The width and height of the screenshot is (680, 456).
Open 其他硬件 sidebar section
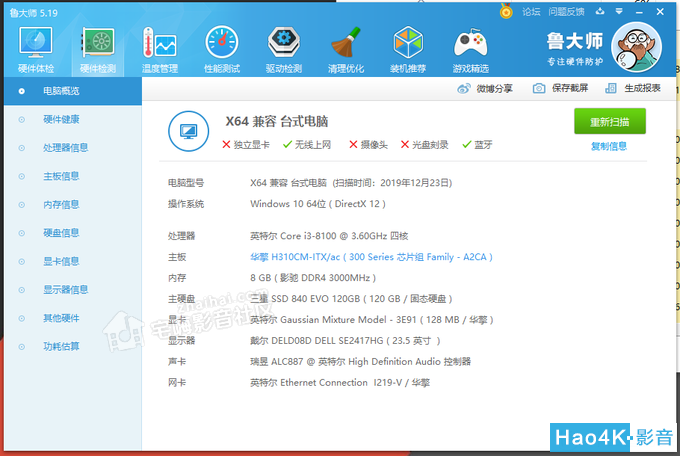point(73,318)
